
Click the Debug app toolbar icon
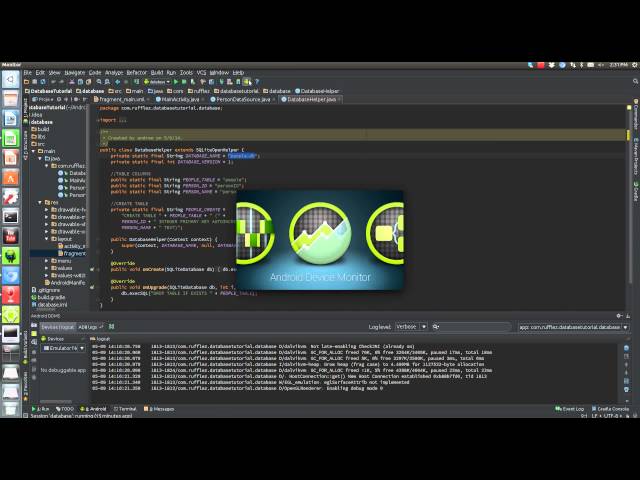pyautogui.click(x=184, y=82)
